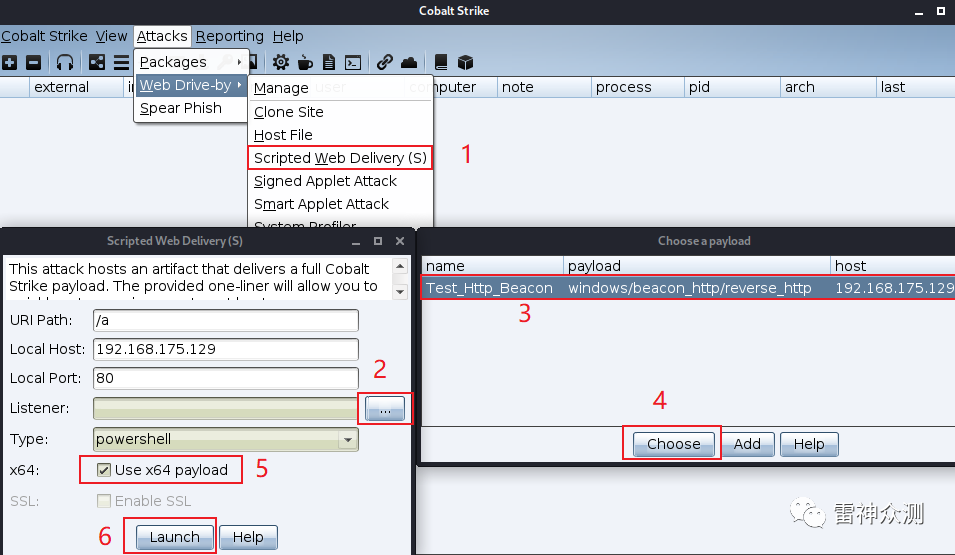Viewport: 955px width, 555px height.
Task: Maximize the Cobalt Strike main window
Action: point(941,11)
